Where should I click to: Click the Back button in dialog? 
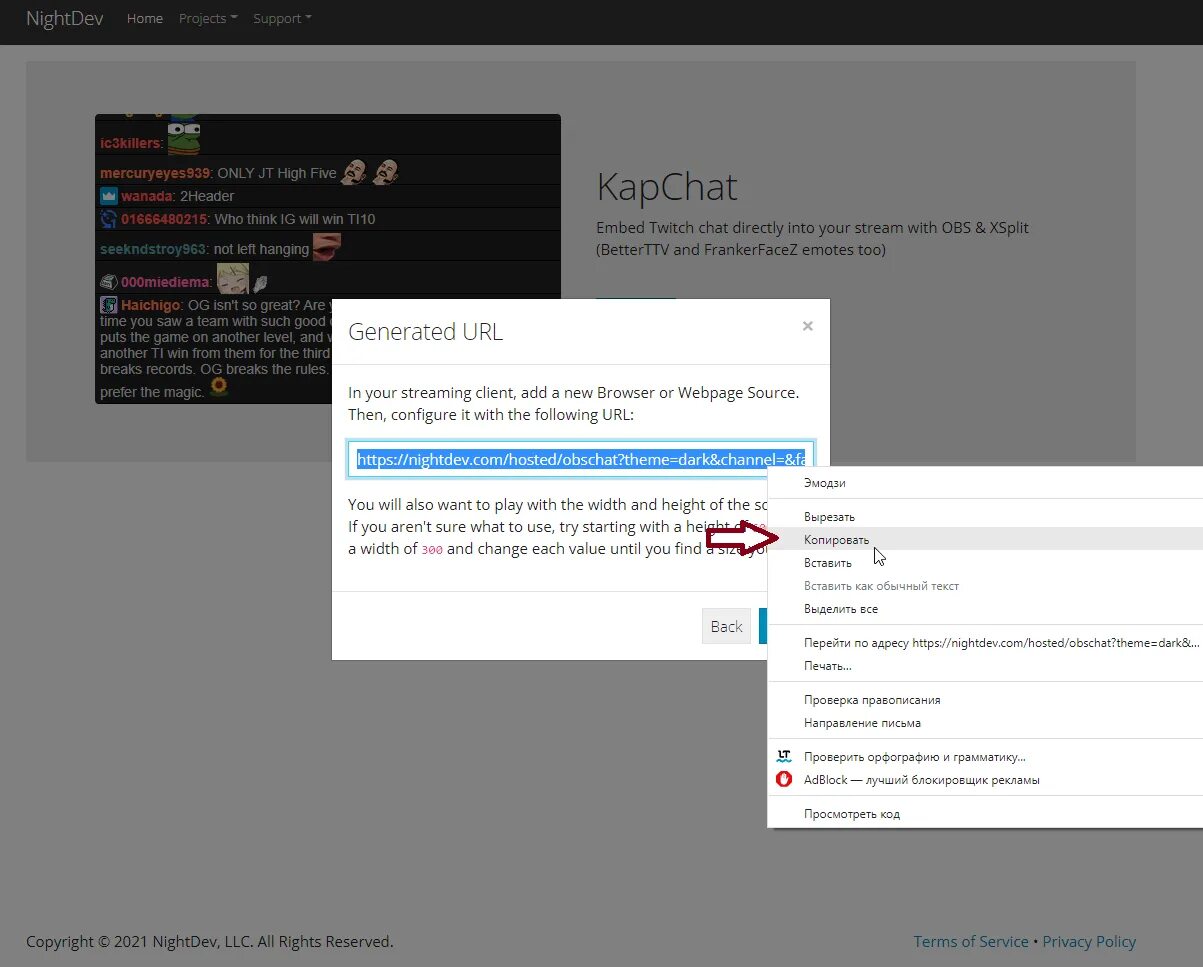click(726, 626)
